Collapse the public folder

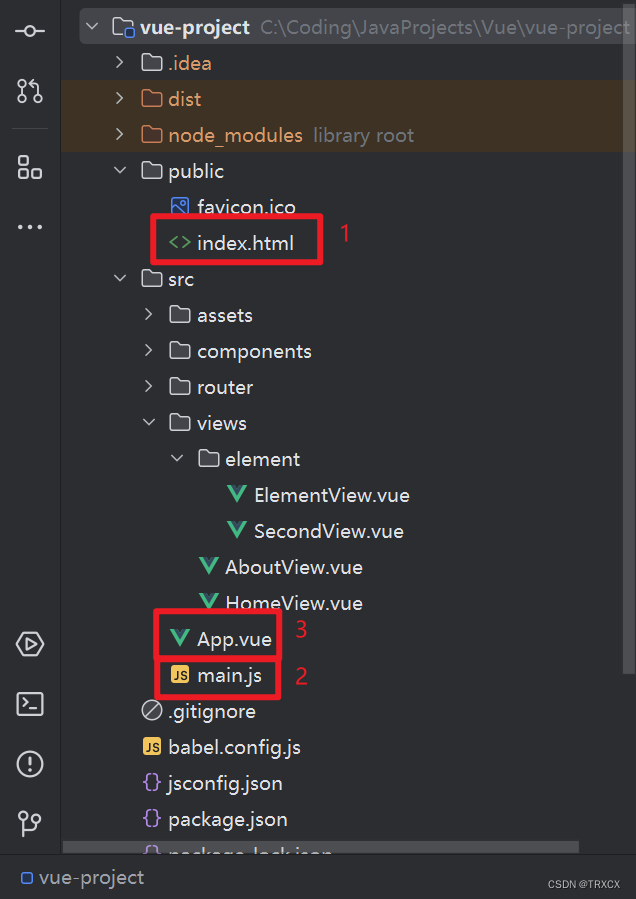(120, 171)
